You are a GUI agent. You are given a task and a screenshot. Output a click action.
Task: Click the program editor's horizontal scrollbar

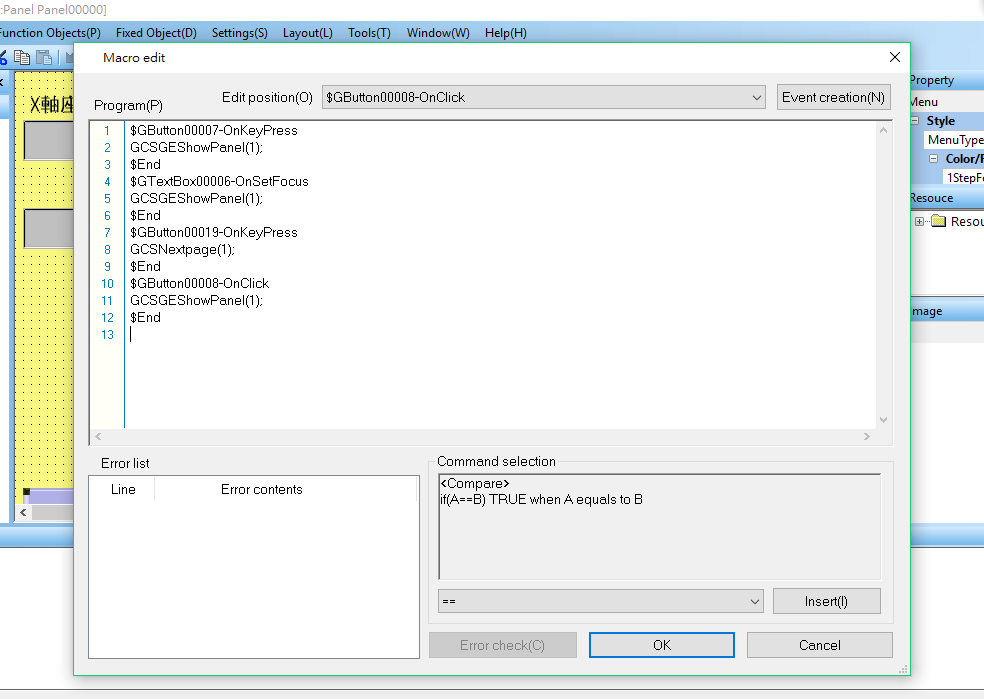point(482,437)
